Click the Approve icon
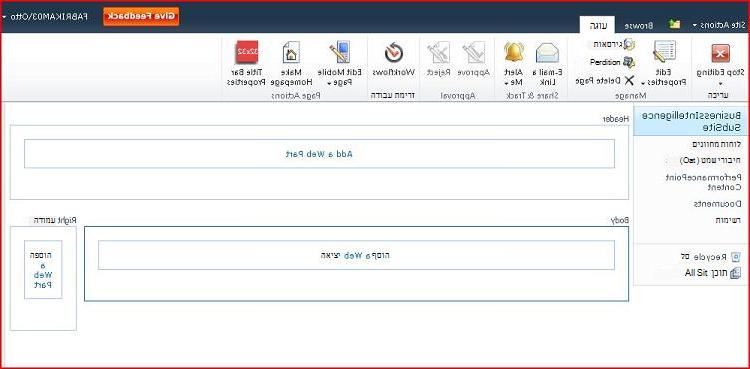 473,52
